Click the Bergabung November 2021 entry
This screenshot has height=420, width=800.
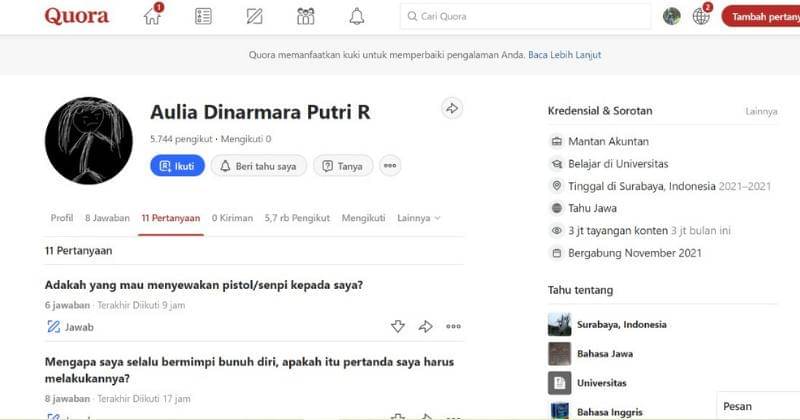pyautogui.click(x=635, y=253)
